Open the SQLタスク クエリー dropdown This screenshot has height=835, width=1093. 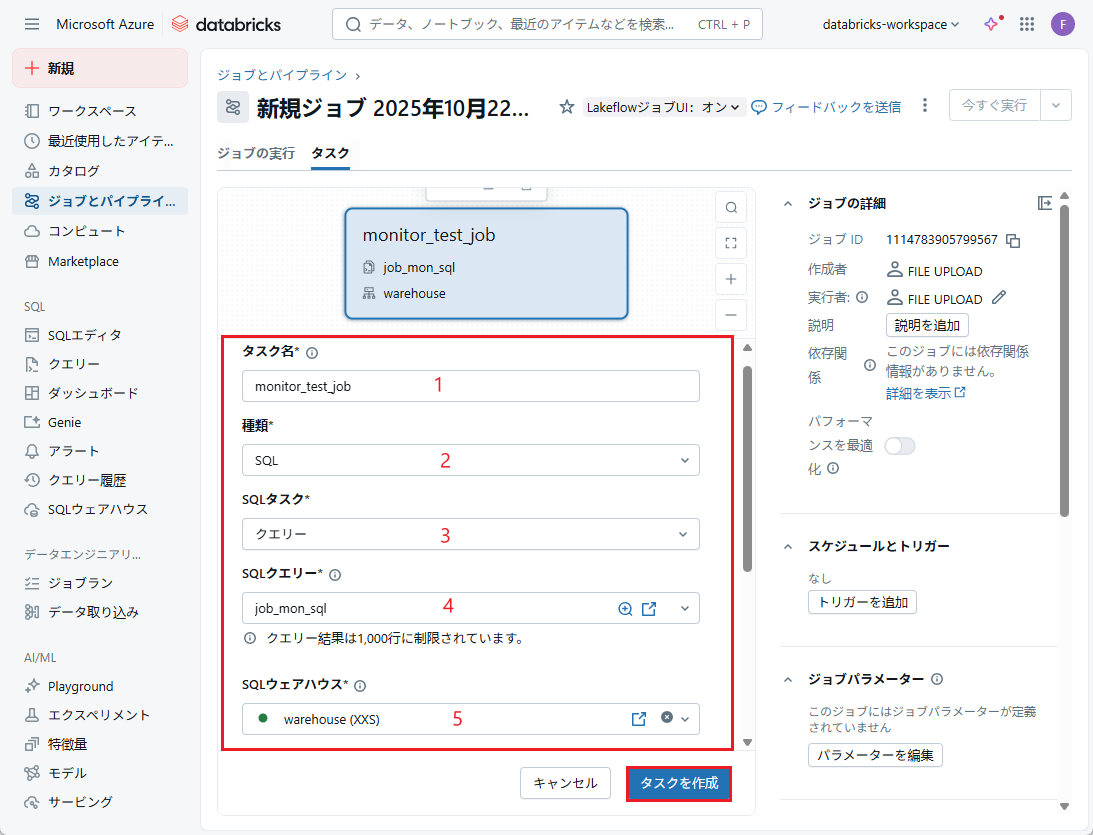tap(470, 534)
